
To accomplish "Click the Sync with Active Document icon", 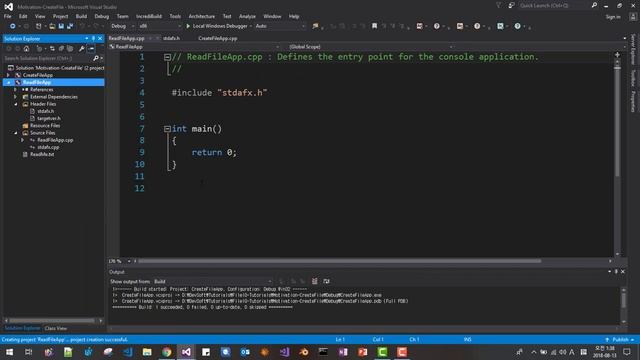I will (52, 49).
